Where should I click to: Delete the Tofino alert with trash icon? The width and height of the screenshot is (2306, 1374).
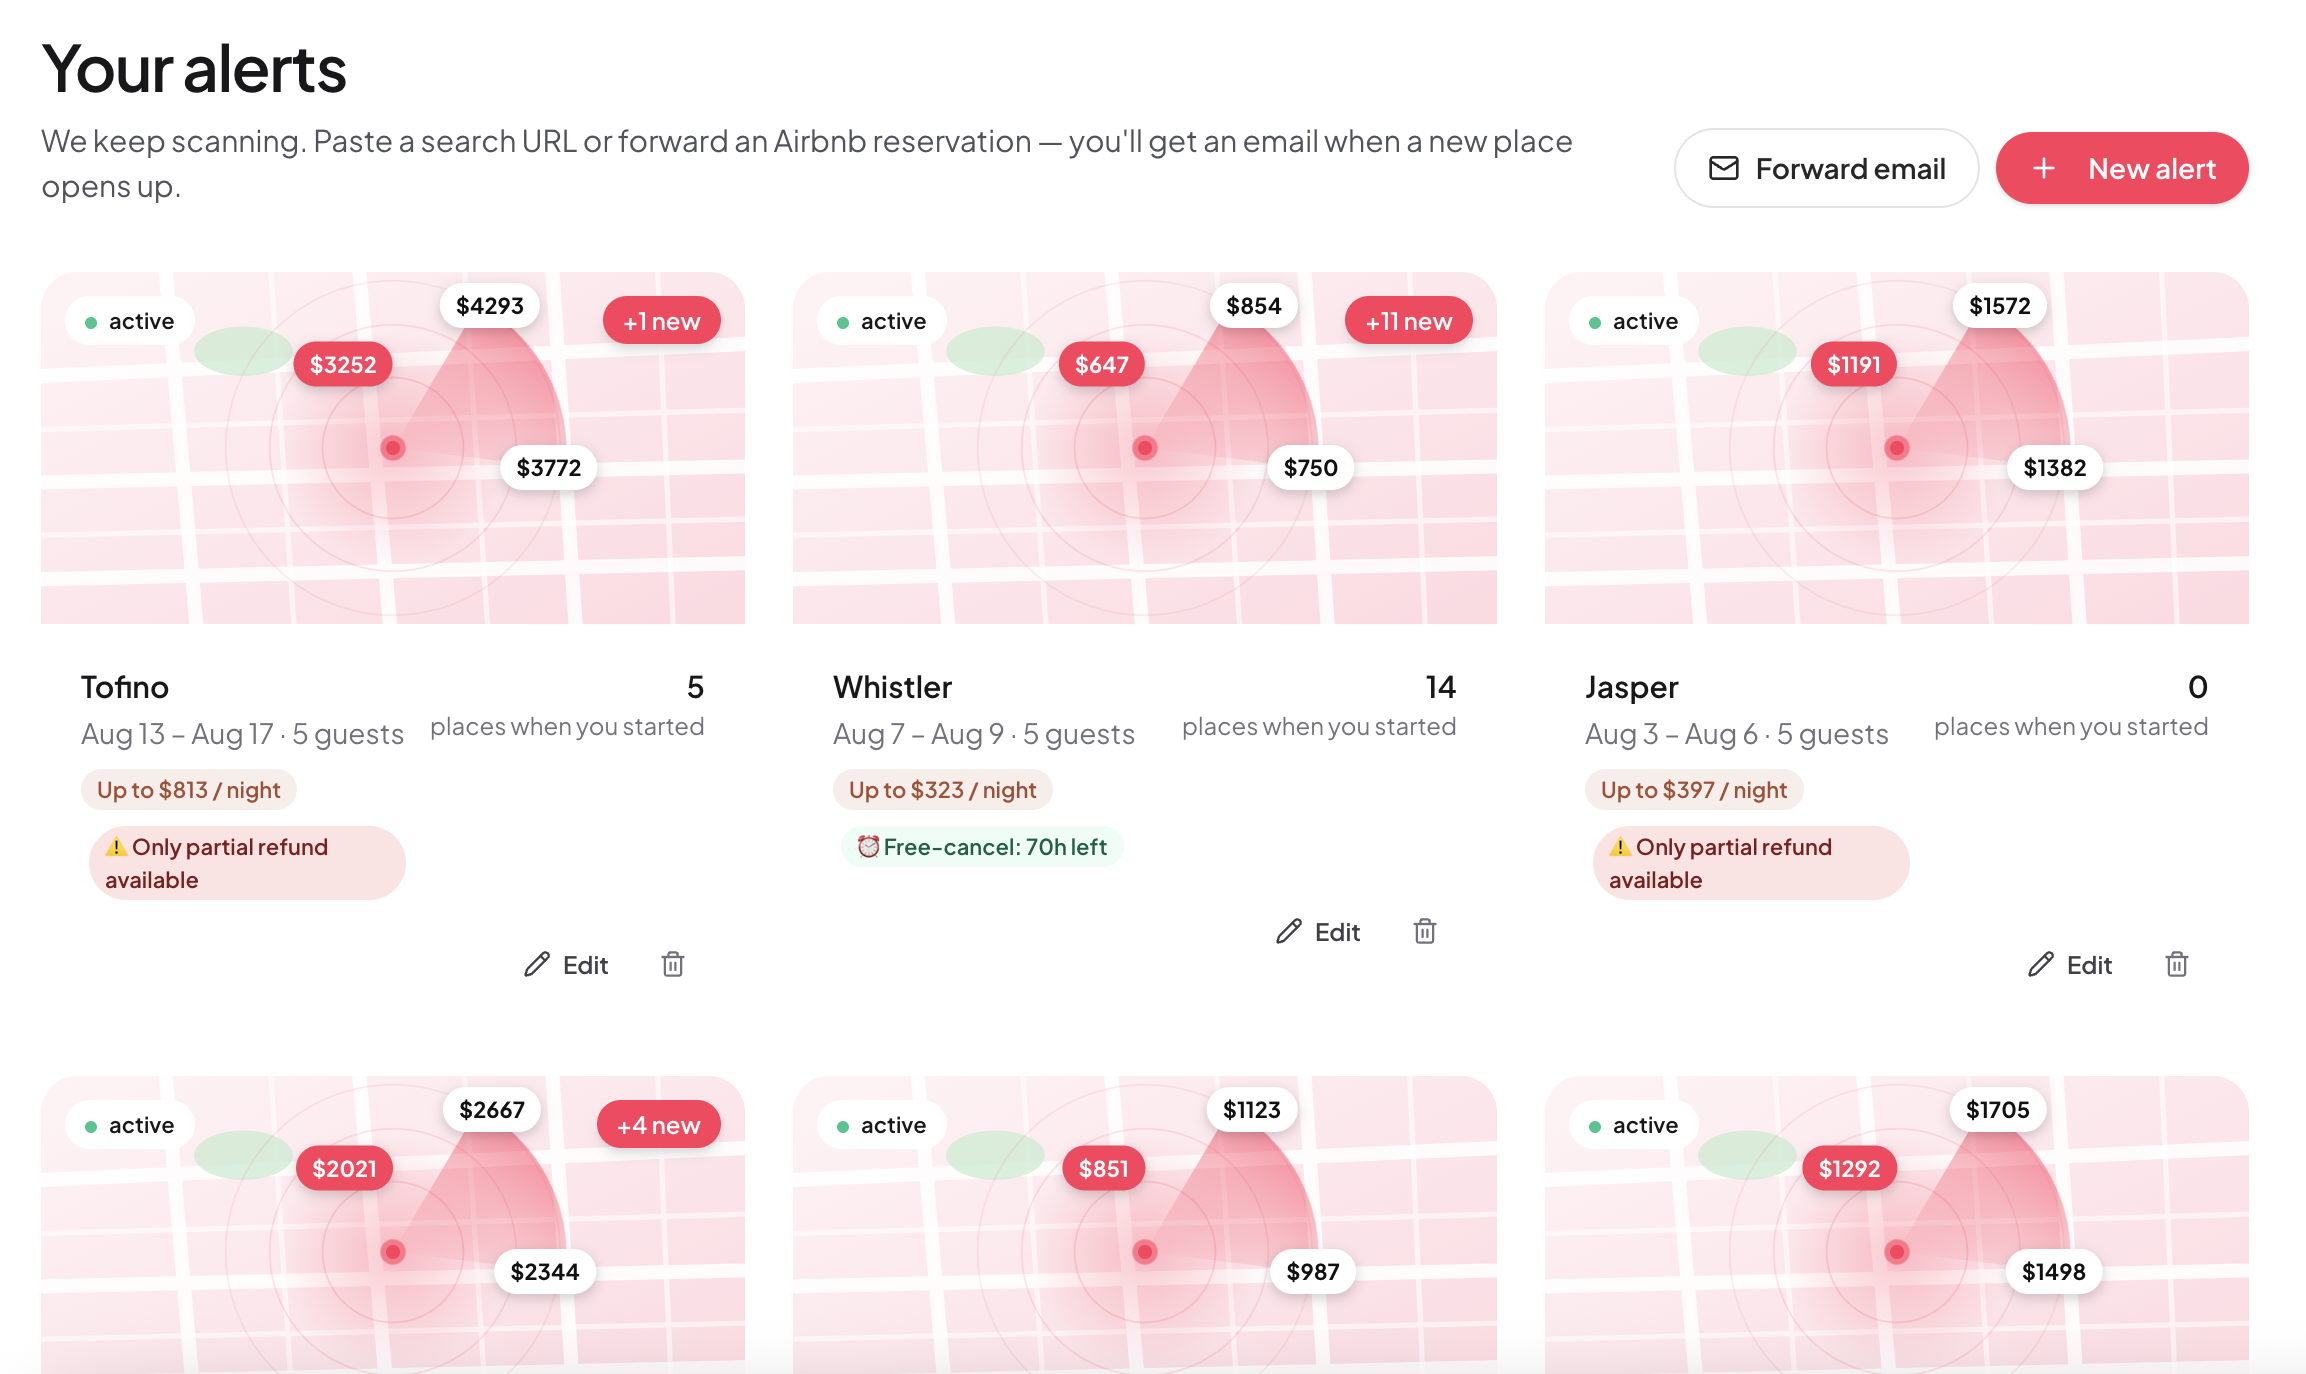click(673, 964)
